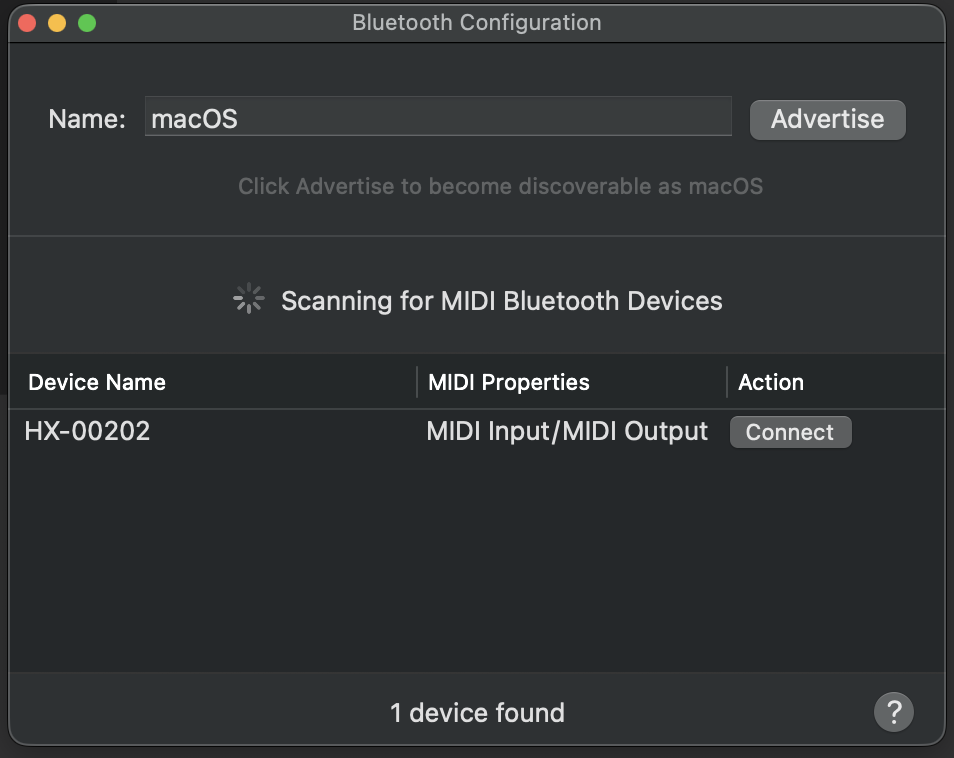The image size is (954, 758).
Task: Click the Bluetooth Configuration title bar
Action: tap(477, 23)
